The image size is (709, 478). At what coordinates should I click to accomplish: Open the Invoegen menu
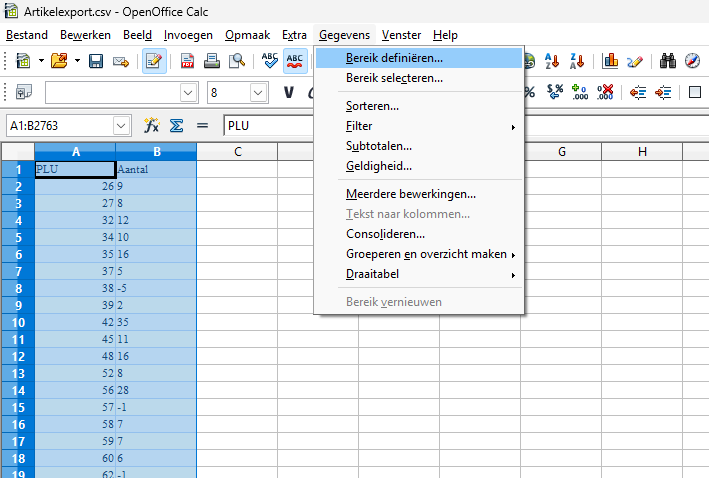click(188, 35)
